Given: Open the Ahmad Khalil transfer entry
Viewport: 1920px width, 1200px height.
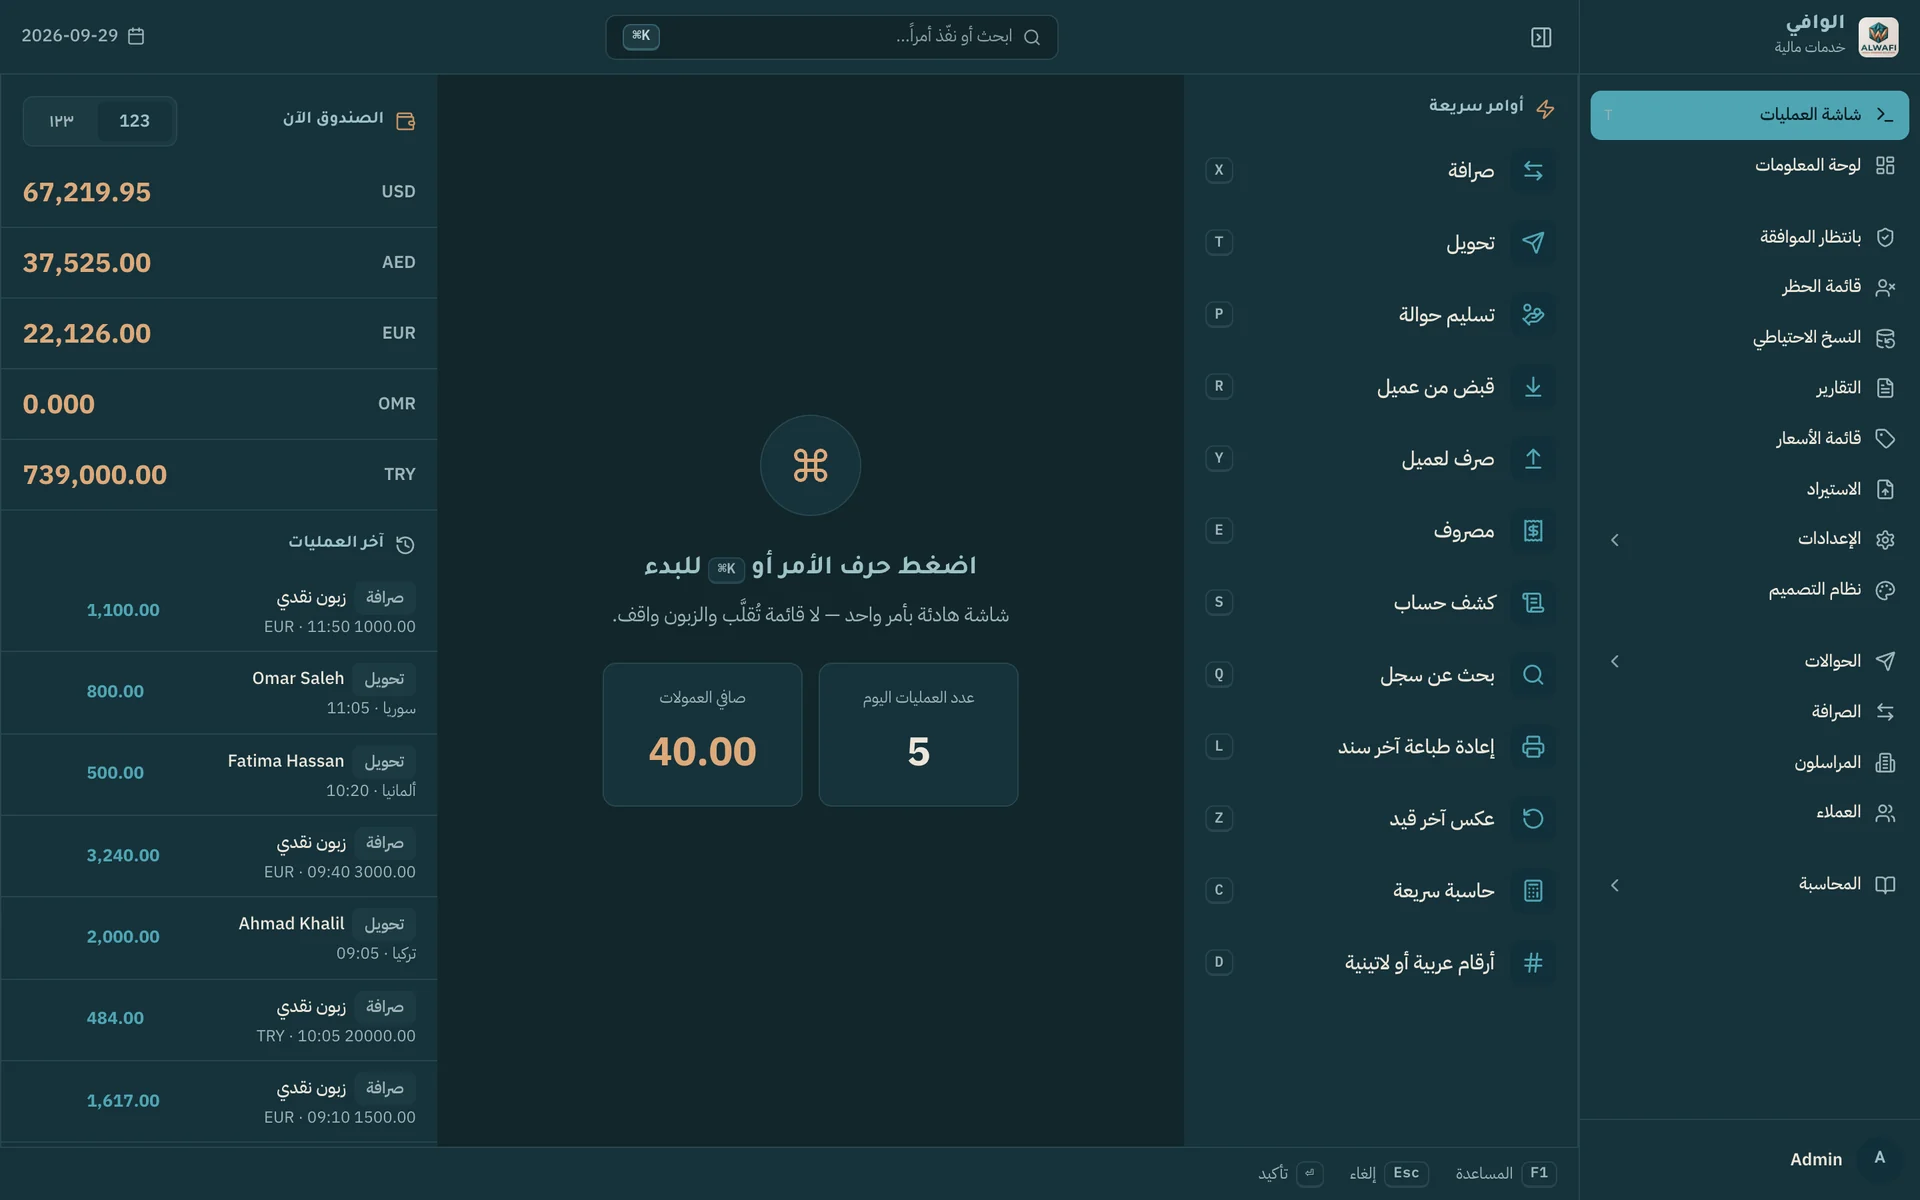Looking at the screenshot, I should tap(219, 938).
